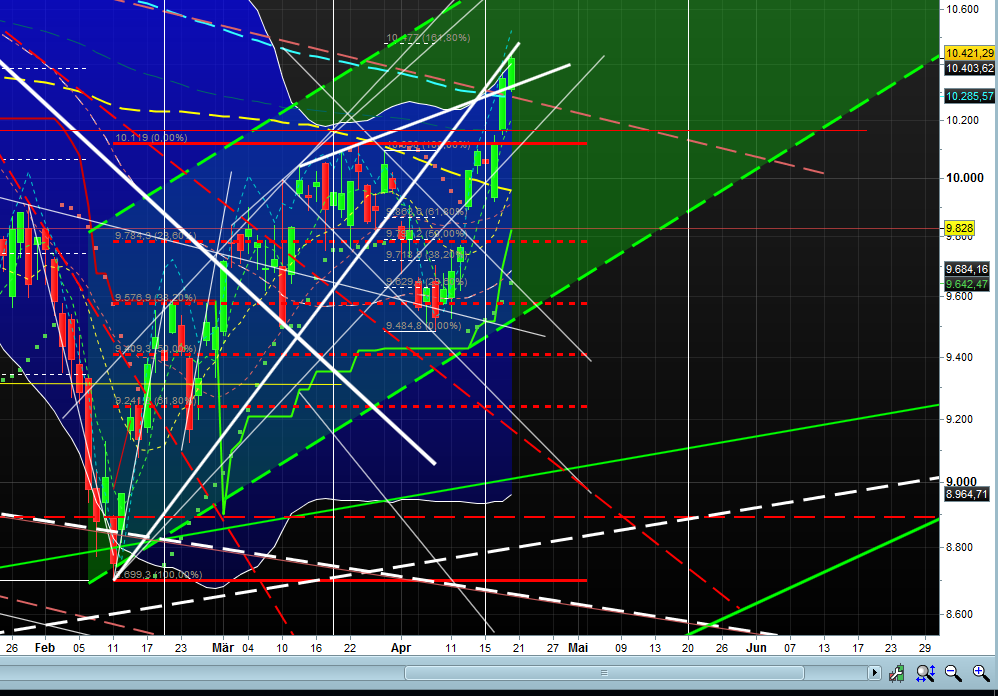
Task: Click the 9.684,16 price label
Action: (x=967, y=269)
